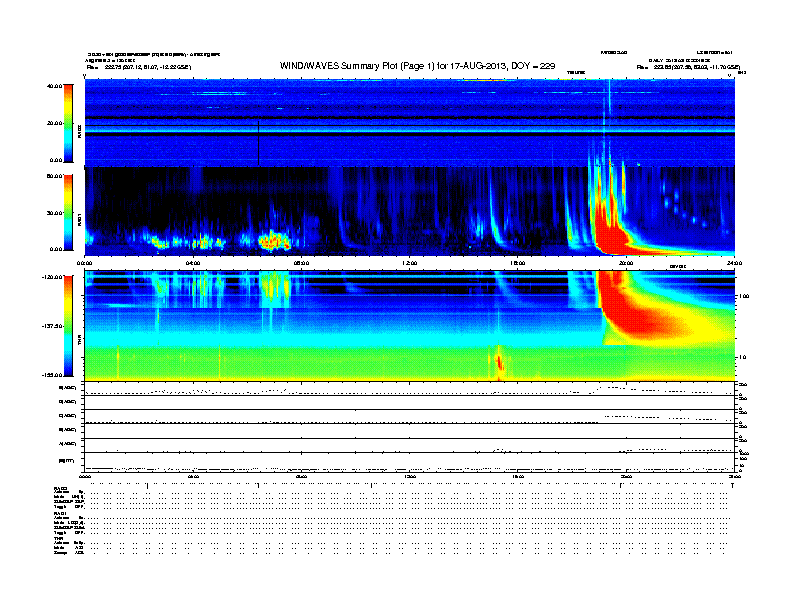
Task: Click the 30.00 color bar label
Action: point(54,213)
